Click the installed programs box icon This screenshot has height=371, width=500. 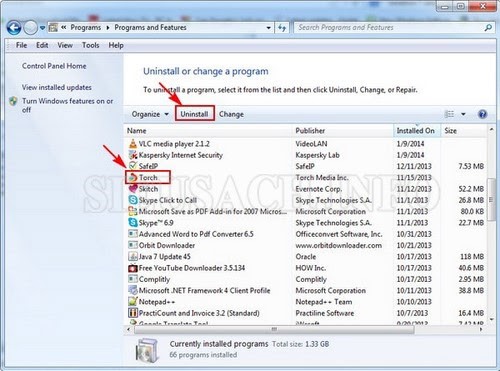(147, 350)
